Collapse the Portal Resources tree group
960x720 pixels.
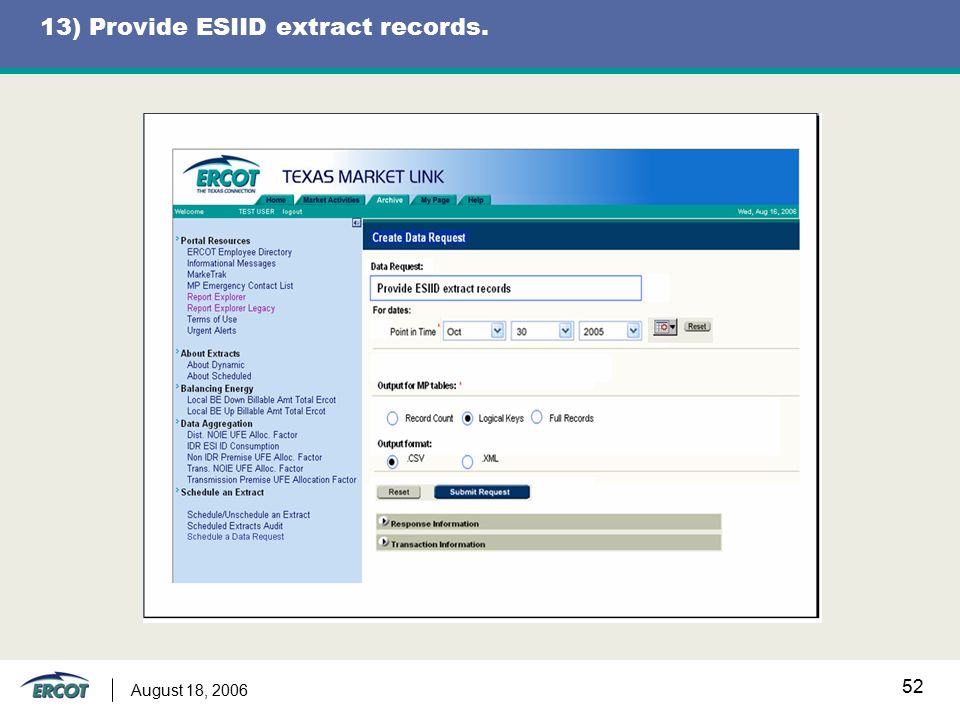178,239
